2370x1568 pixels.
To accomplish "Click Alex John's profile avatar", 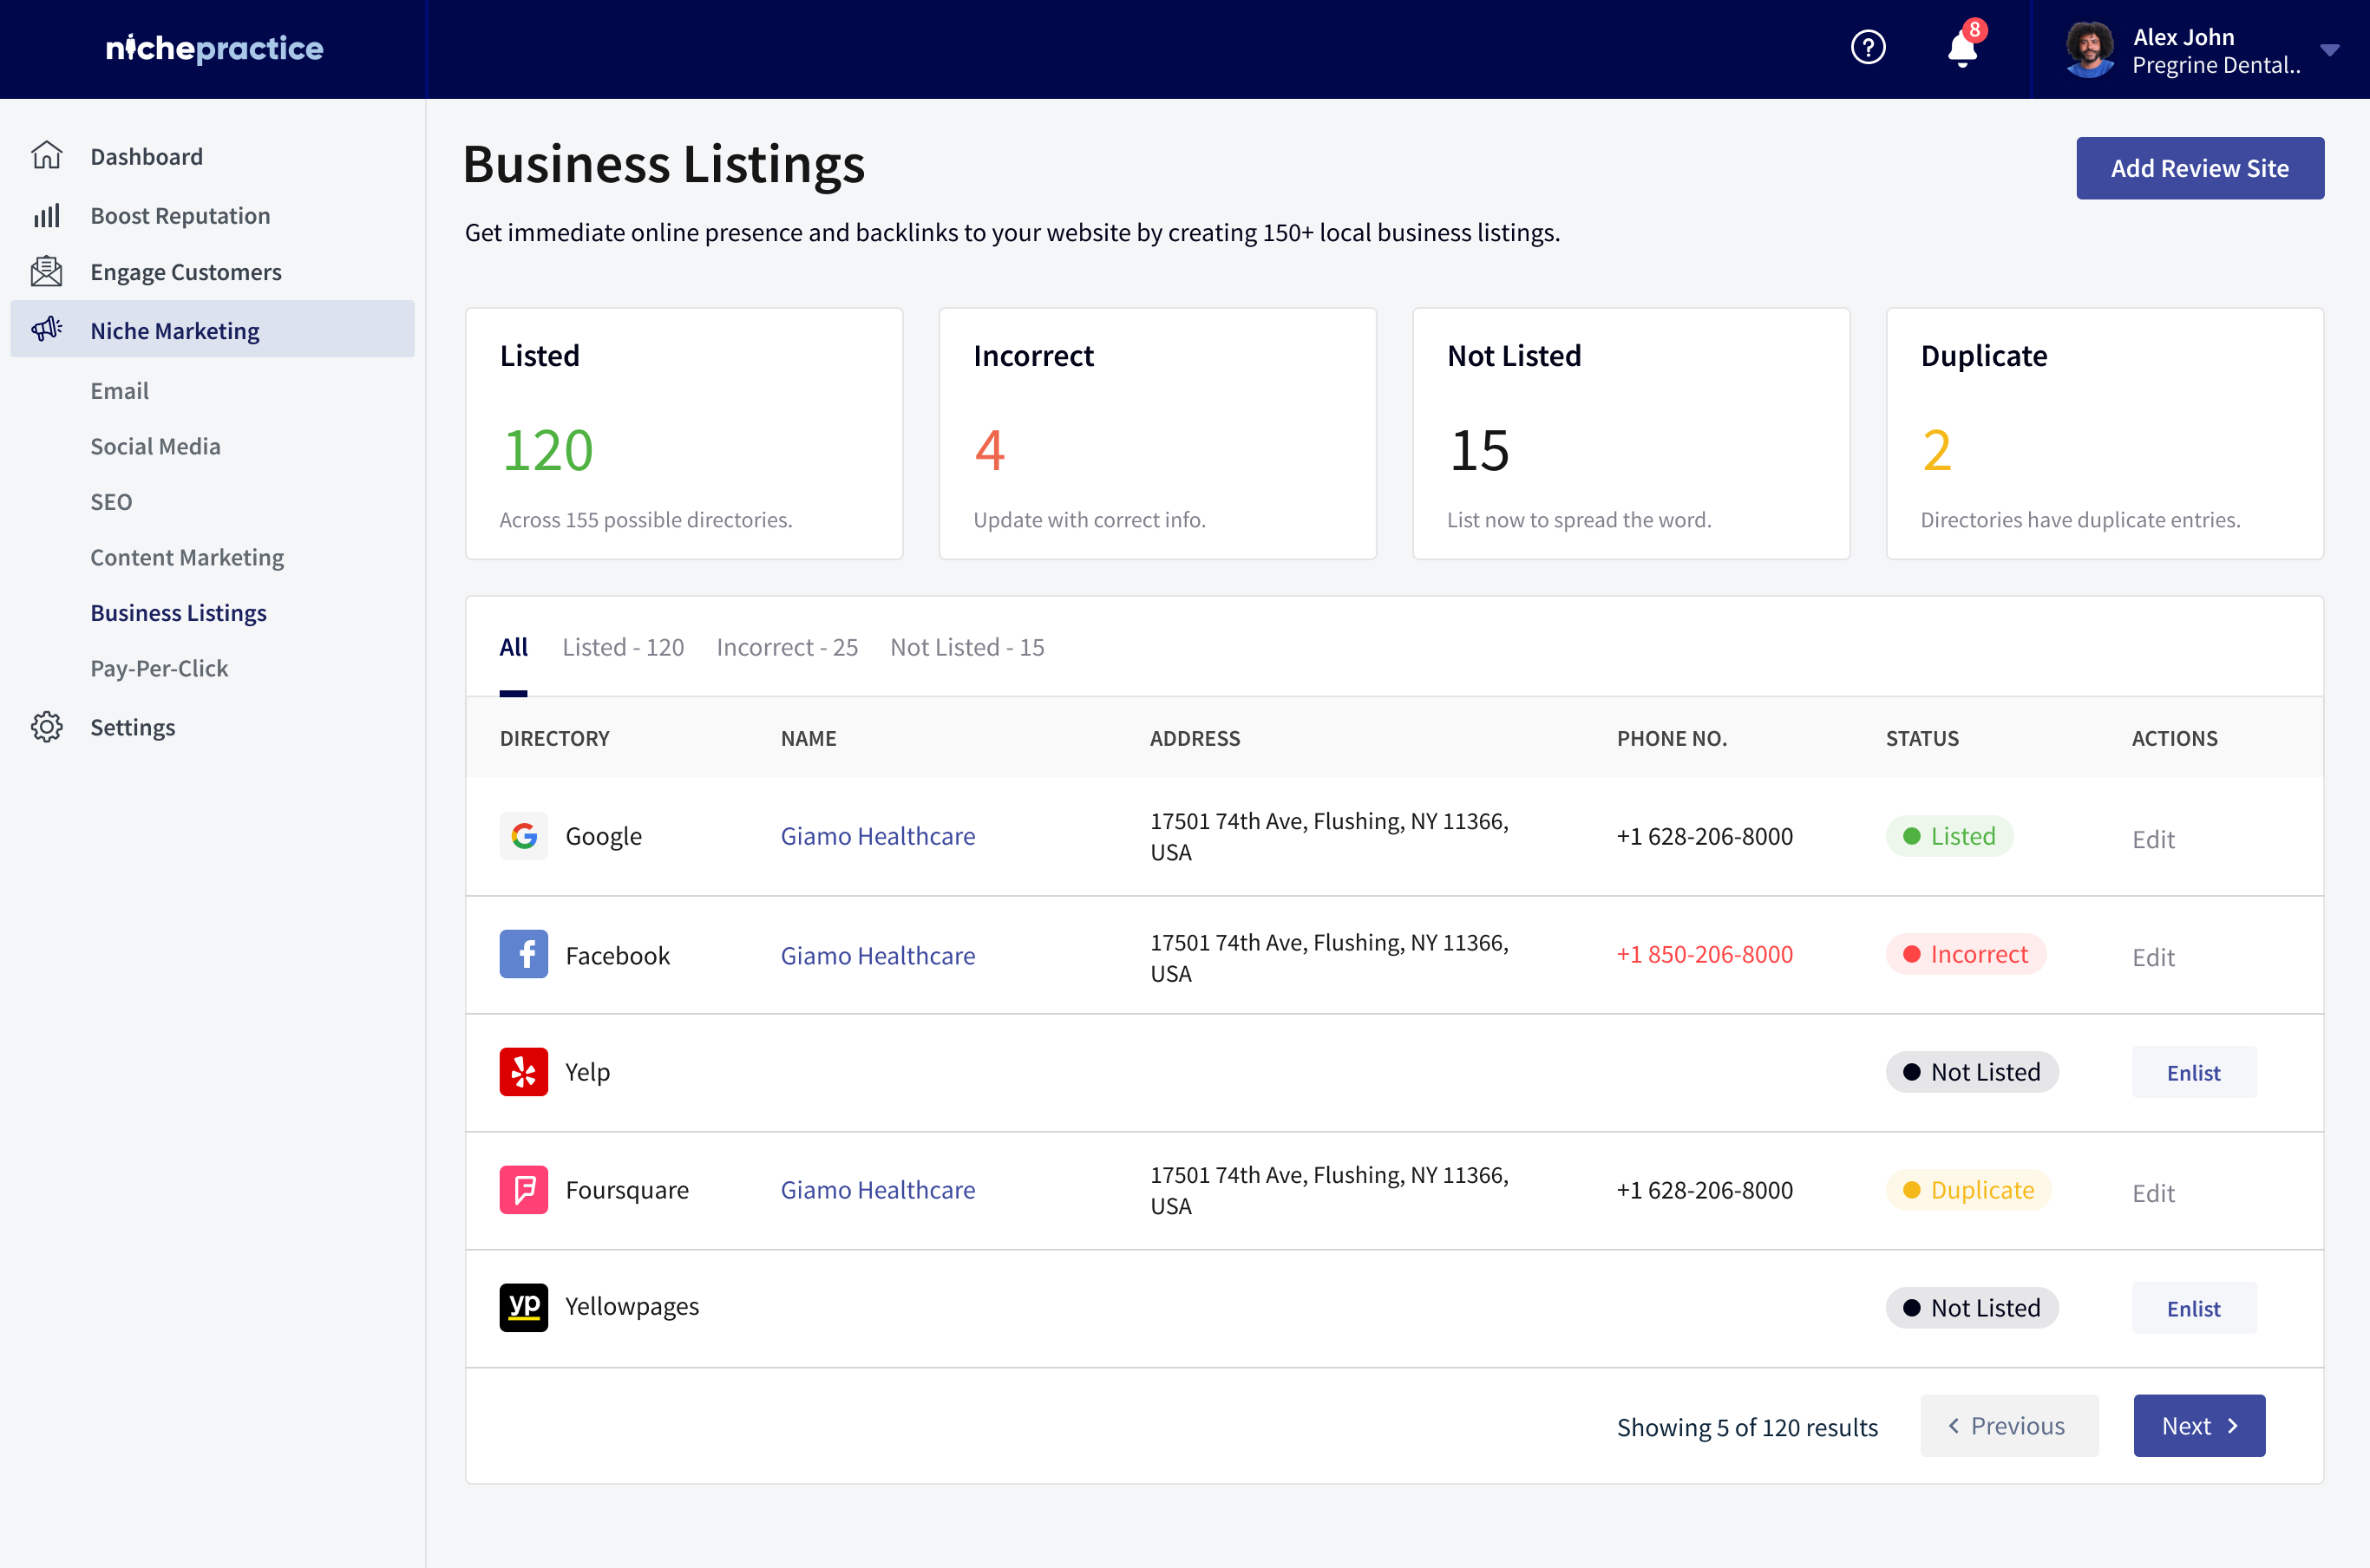I will coord(2090,49).
